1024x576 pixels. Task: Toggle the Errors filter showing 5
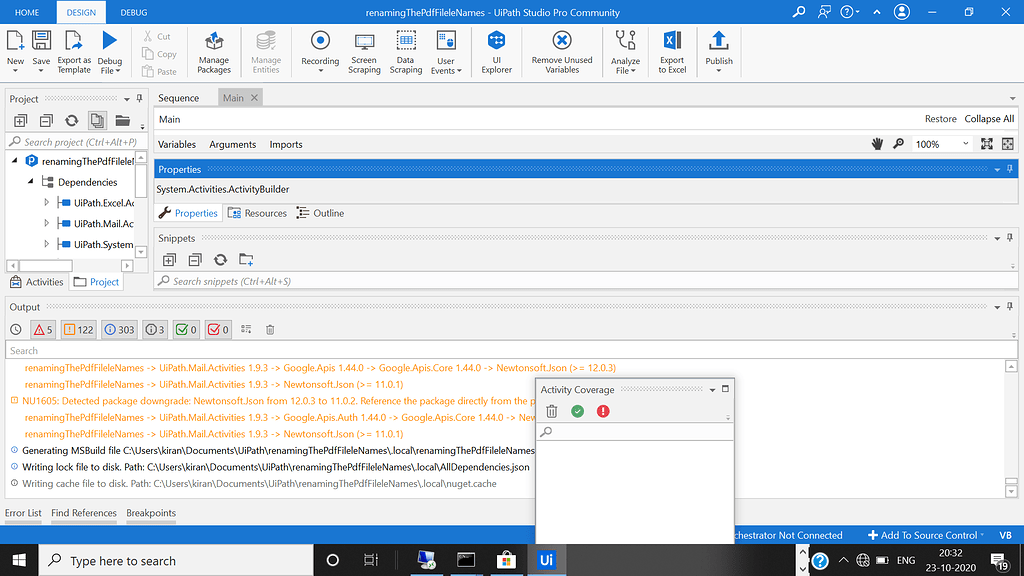click(42, 329)
